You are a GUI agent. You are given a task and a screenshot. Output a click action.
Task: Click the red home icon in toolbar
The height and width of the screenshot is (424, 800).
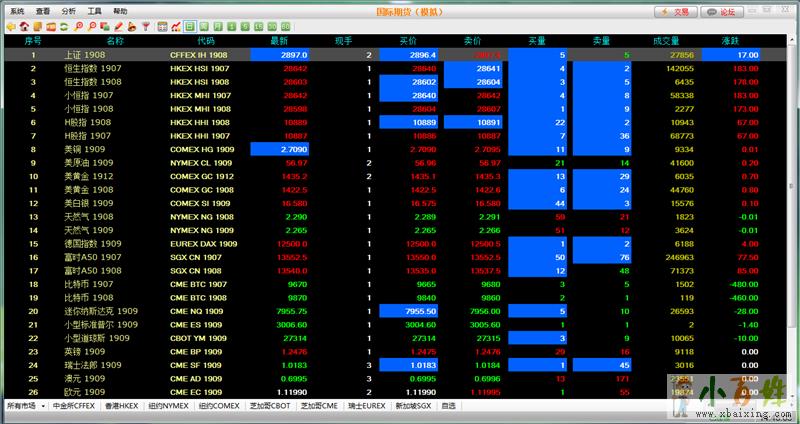[x=24, y=26]
